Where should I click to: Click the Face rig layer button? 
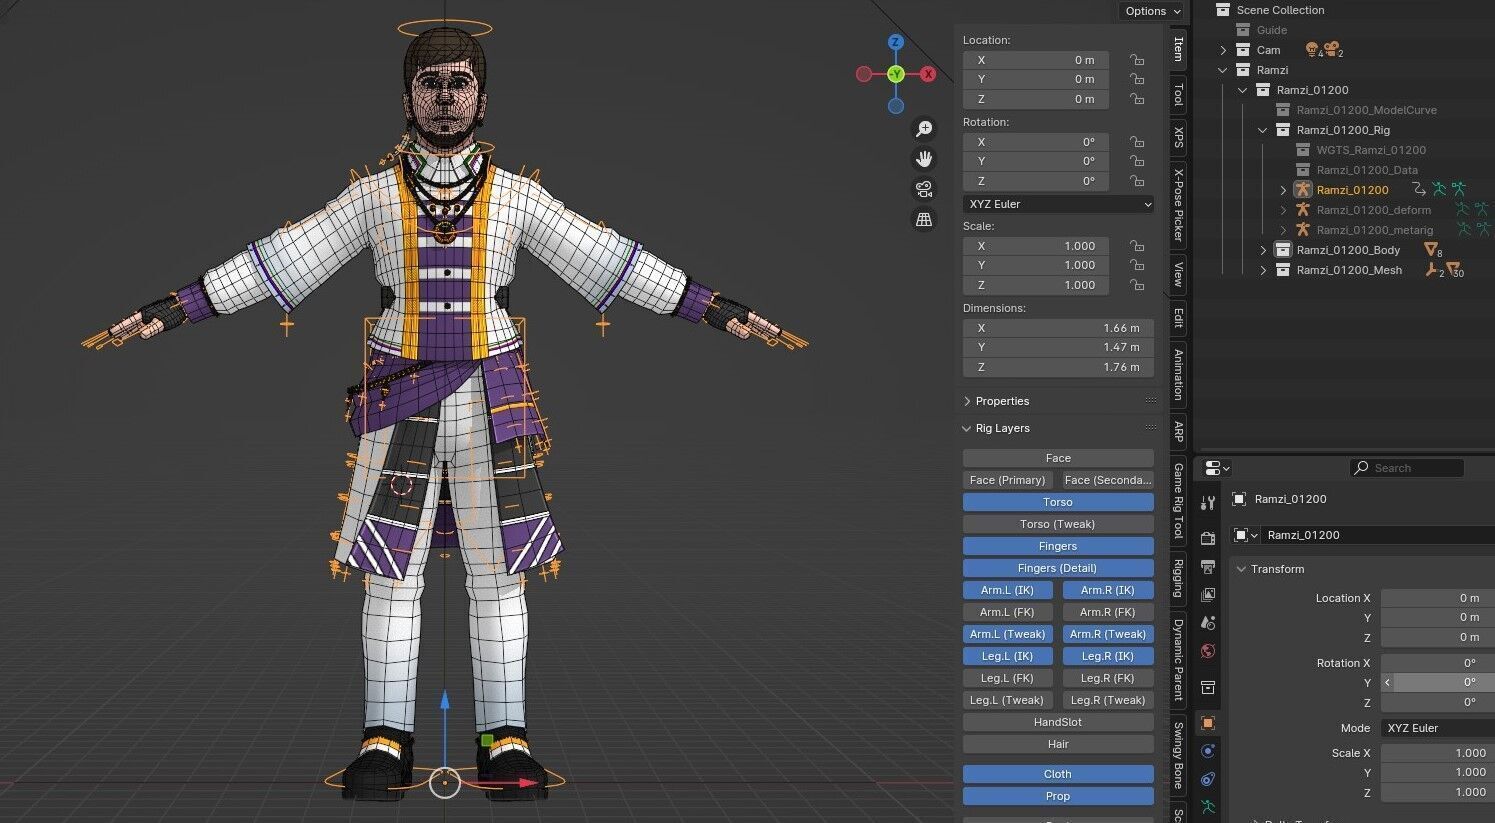(x=1058, y=458)
